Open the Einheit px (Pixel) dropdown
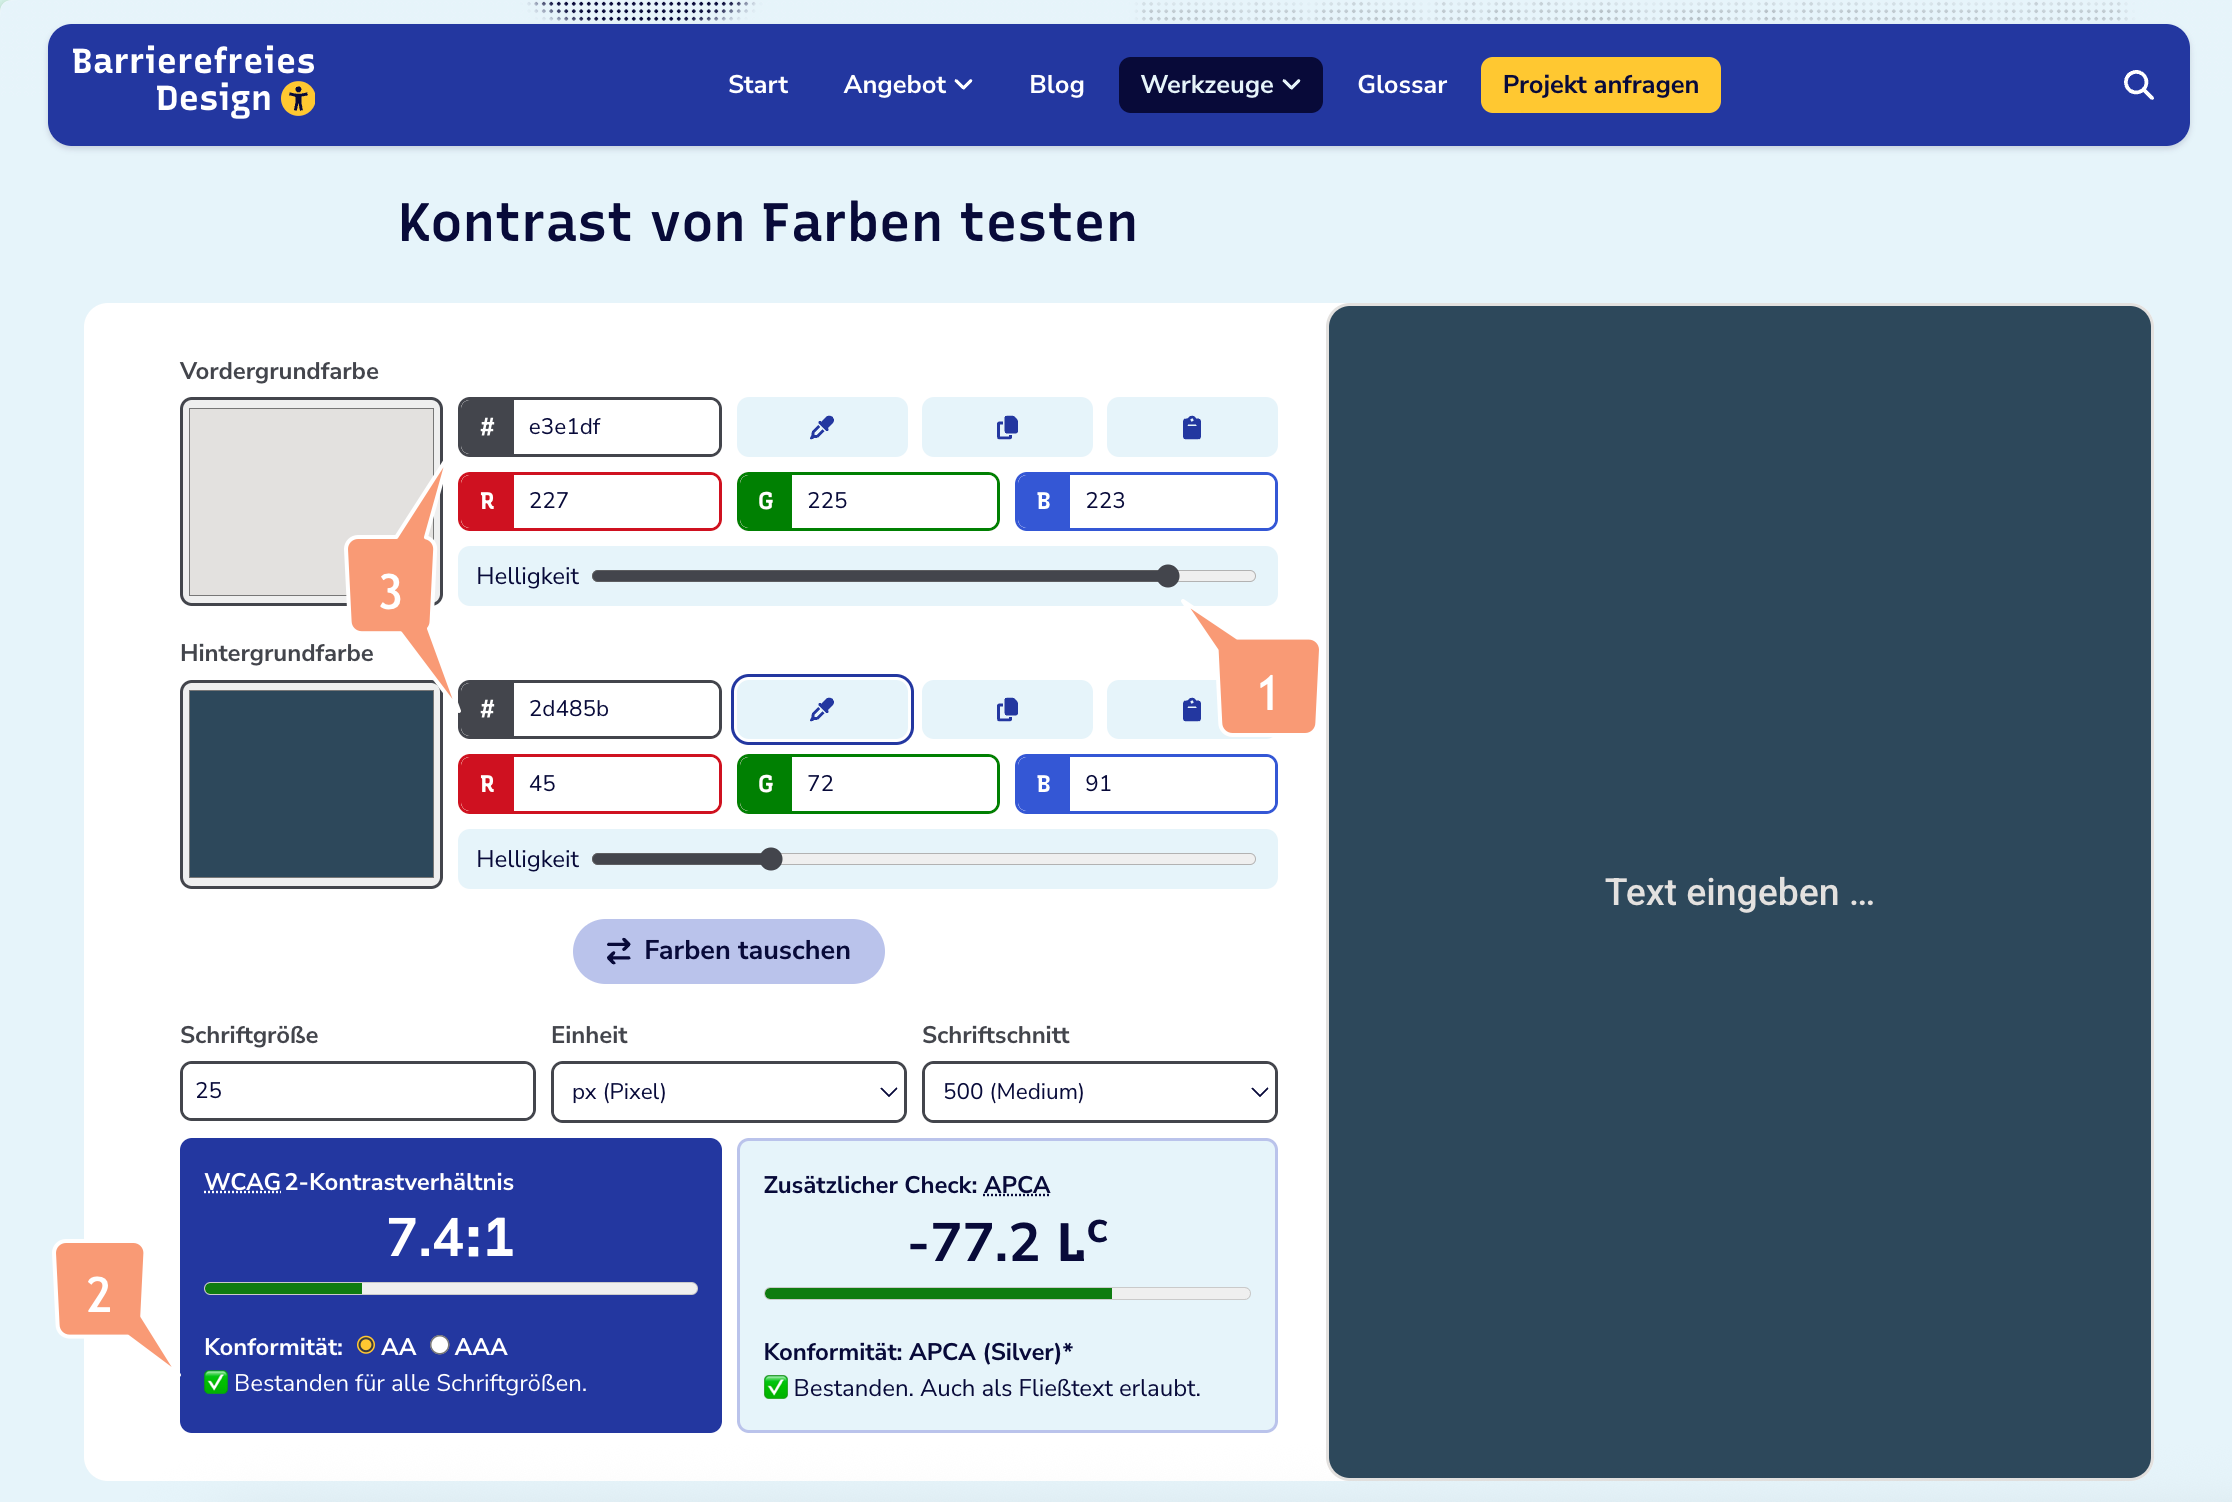Image resolution: width=2232 pixels, height=1502 pixels. click(728, 1091)
